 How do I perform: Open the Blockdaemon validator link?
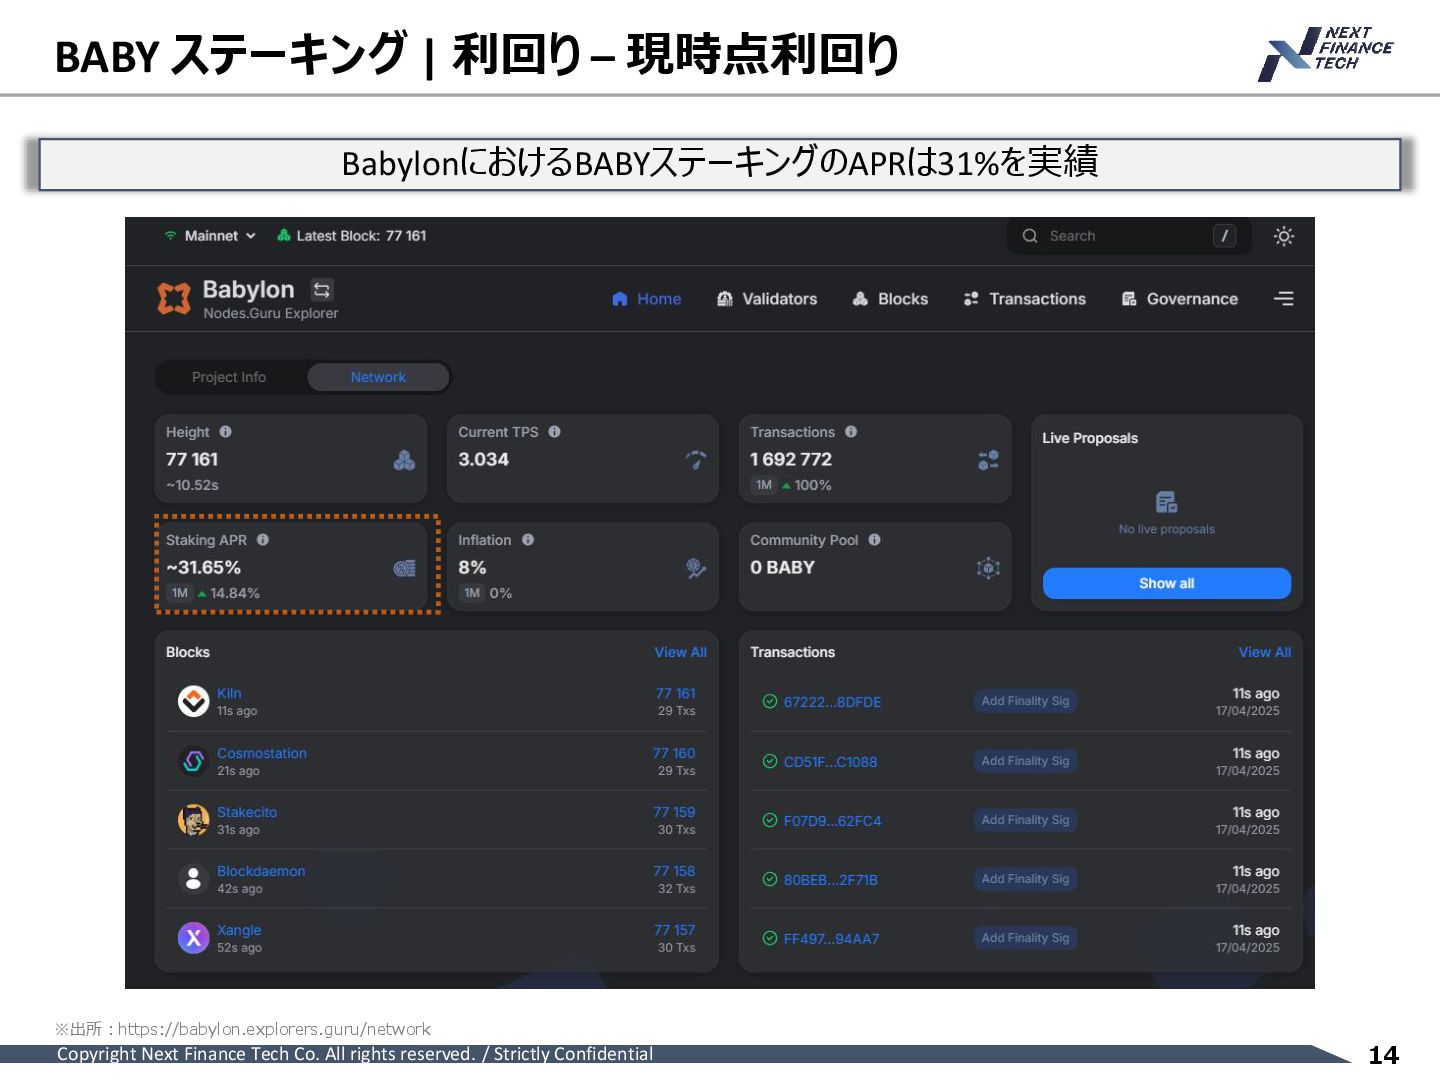click(261, 871)
